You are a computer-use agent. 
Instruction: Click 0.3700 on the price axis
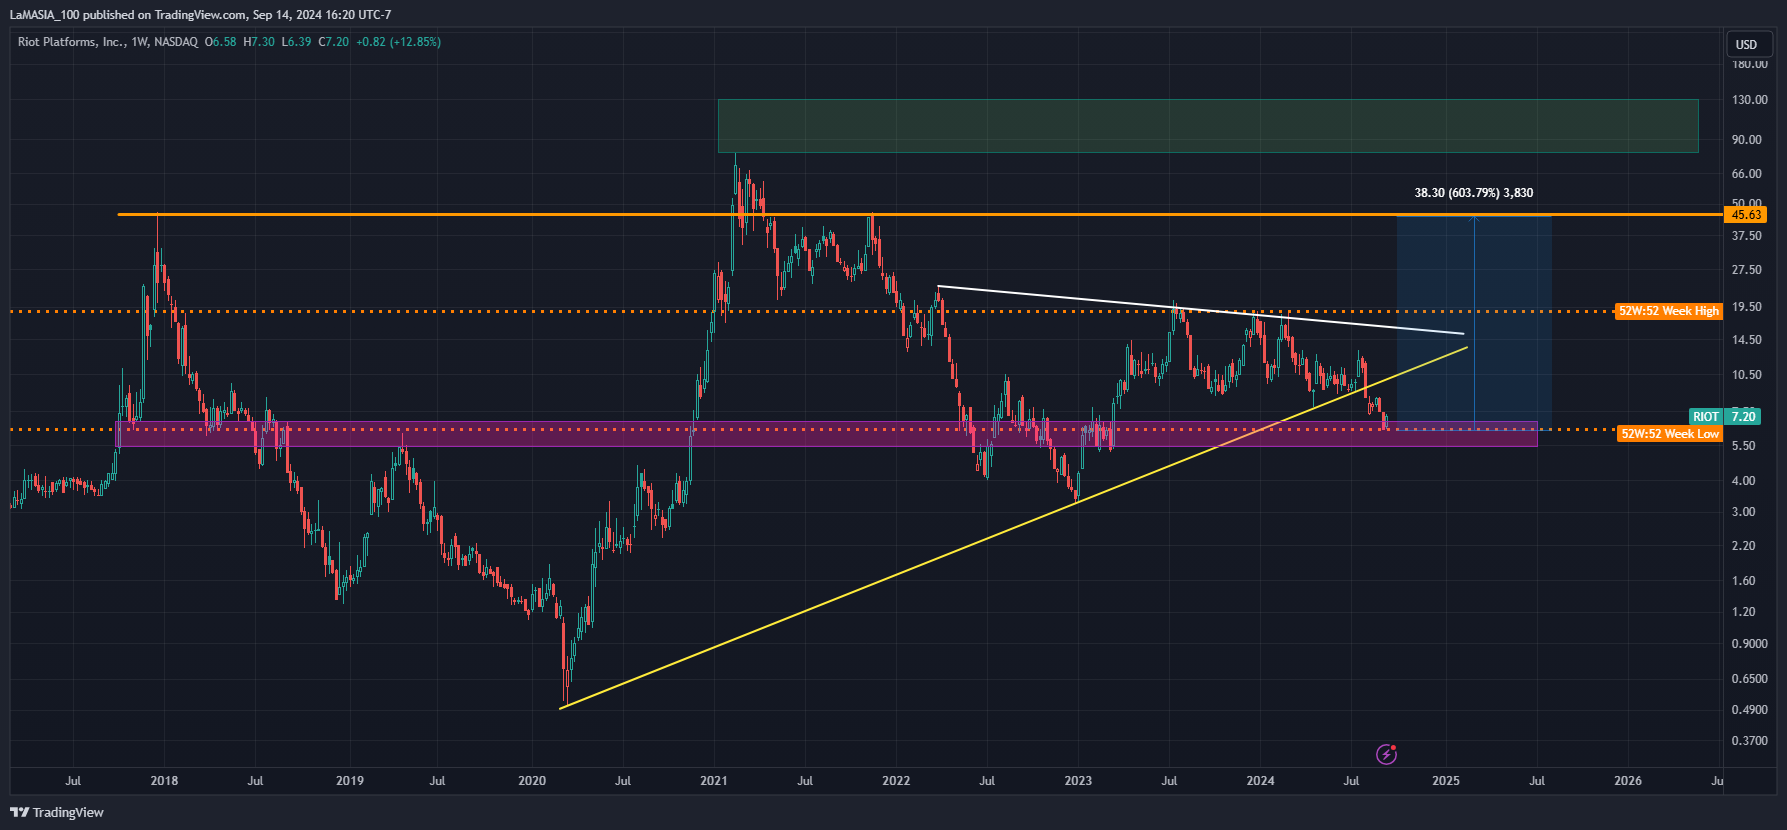coord(1750,741)
